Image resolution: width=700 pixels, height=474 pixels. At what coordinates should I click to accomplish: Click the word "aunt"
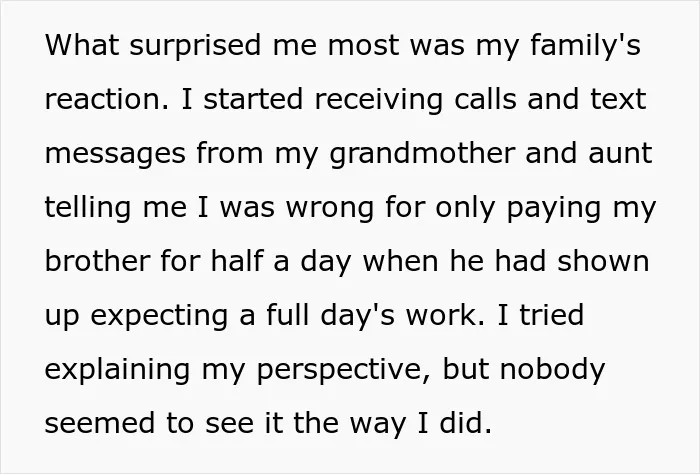point(621,154)
